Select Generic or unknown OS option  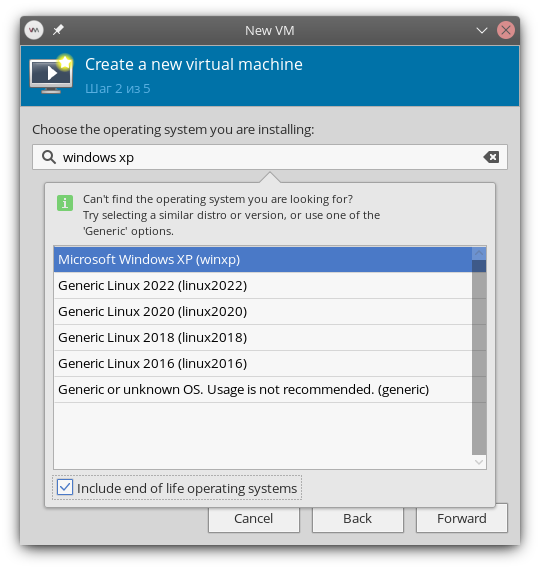click(x=263, y=389)
